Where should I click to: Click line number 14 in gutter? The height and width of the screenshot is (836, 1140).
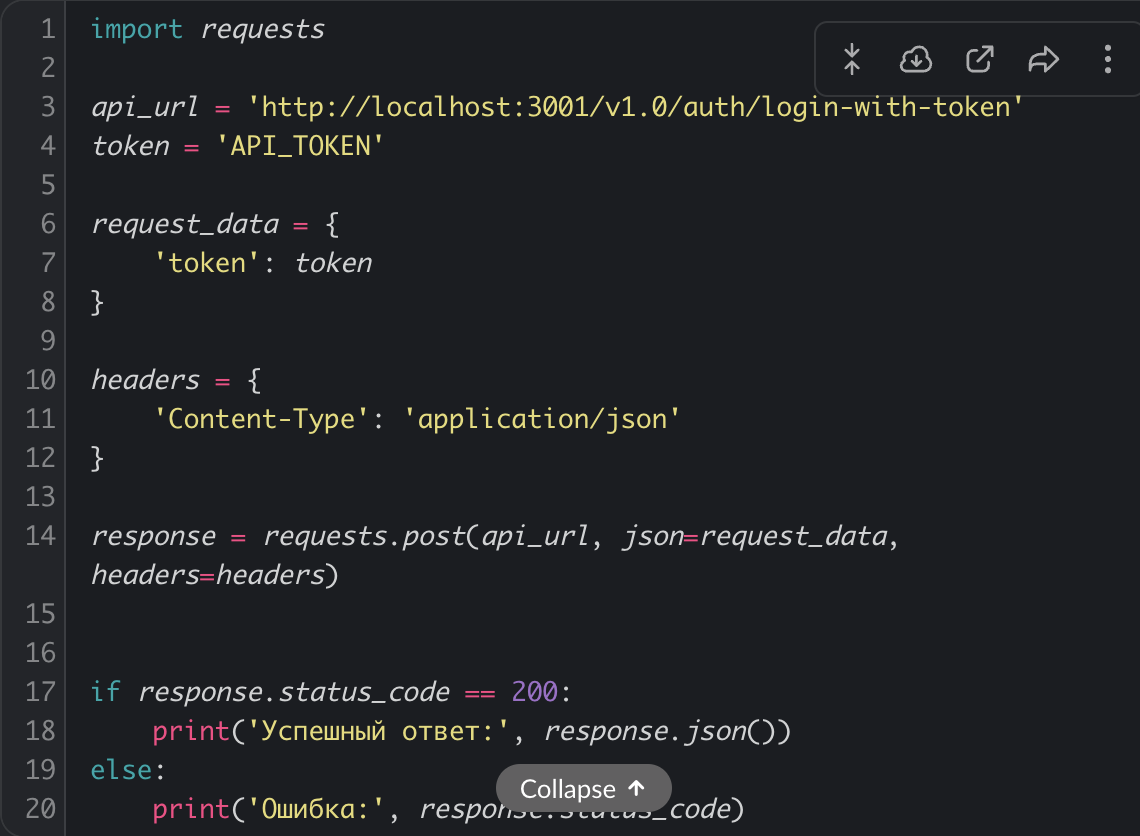coord(40,536)
